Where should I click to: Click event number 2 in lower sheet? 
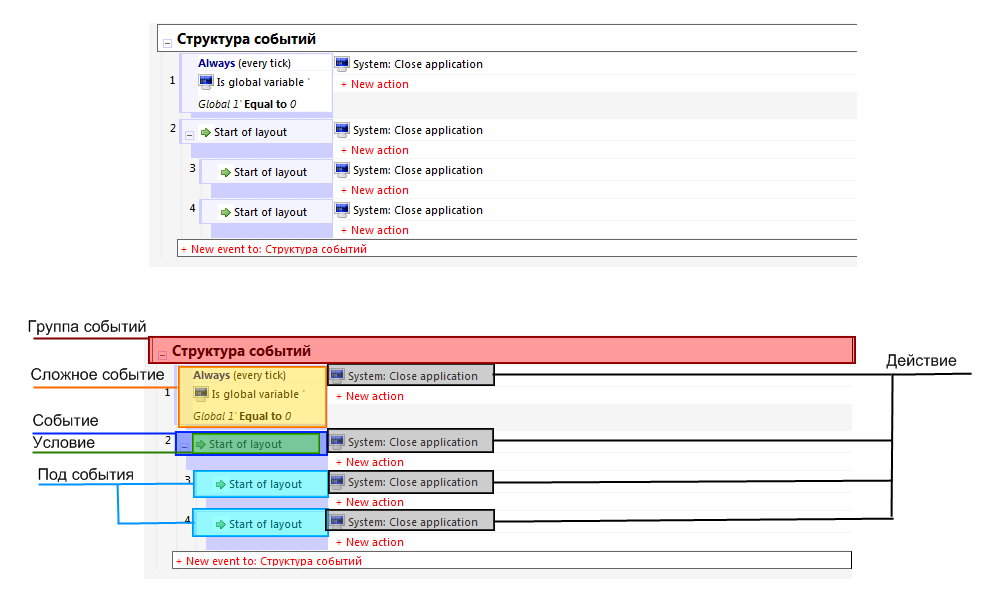click(168, 440)
